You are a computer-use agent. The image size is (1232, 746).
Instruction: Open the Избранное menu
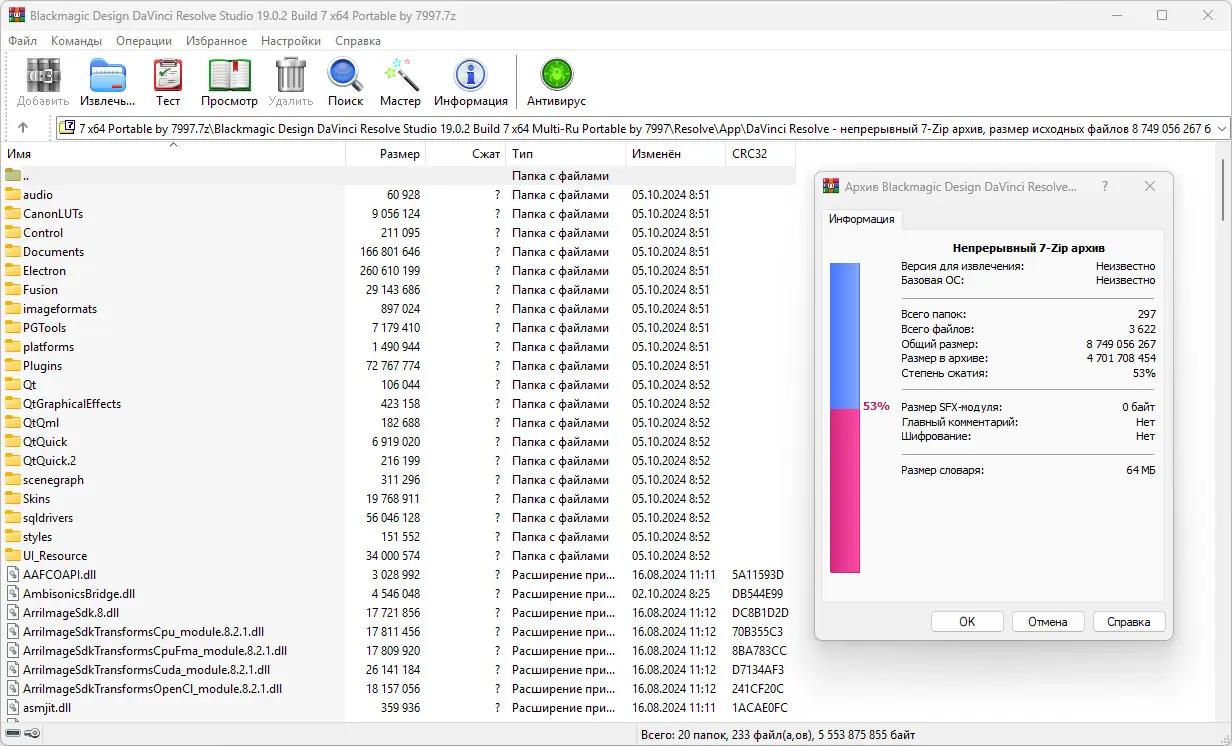click(216, 41)
